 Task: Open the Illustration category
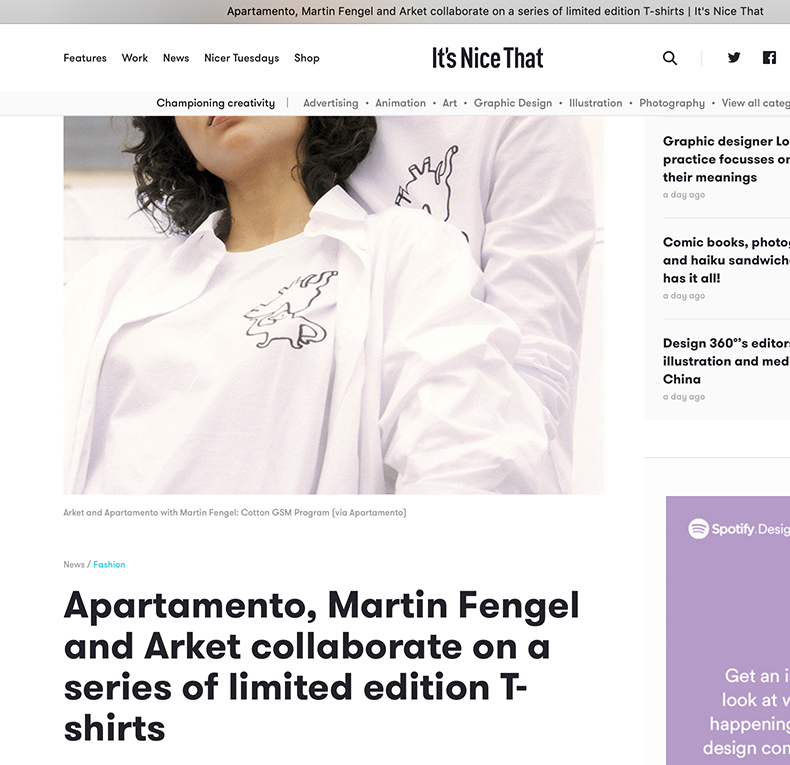596,103
